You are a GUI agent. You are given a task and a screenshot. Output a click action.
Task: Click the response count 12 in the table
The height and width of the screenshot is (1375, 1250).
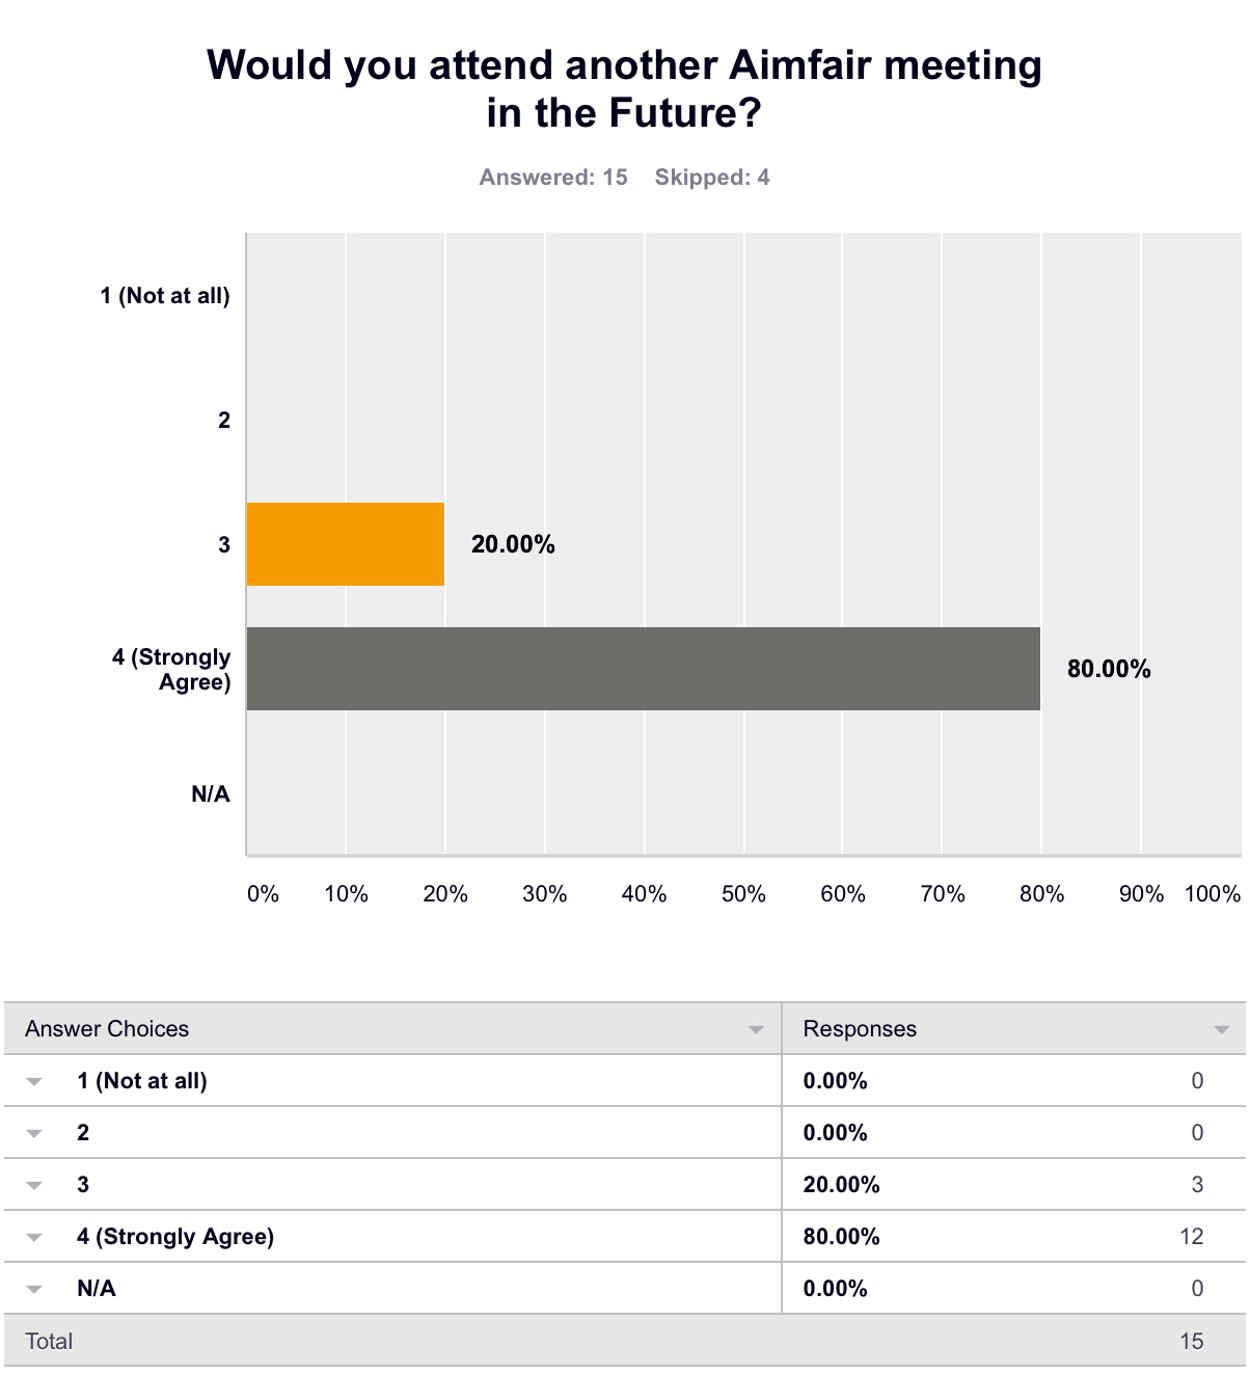1191,1237
